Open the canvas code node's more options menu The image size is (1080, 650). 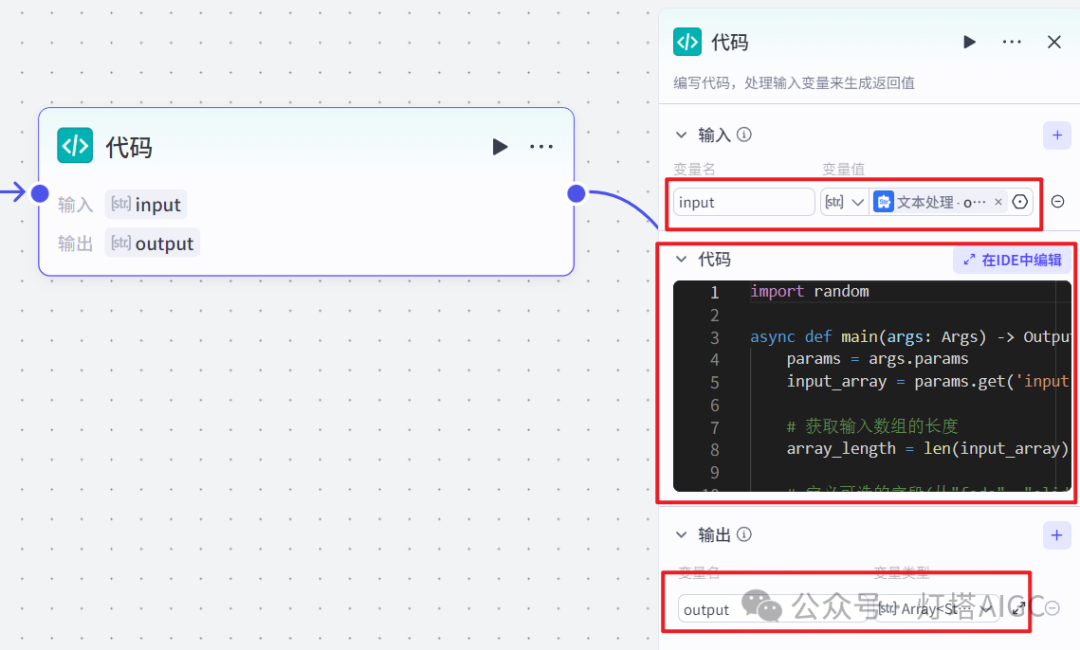(x=541, y=147)
